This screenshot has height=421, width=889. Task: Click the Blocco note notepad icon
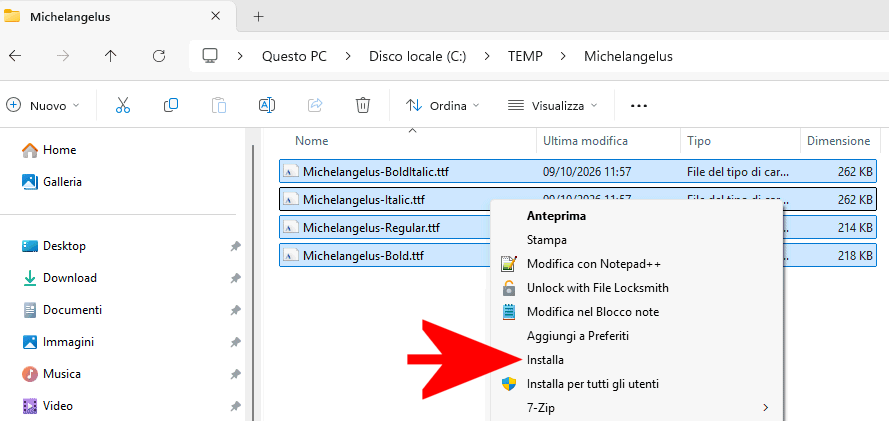tap(509, 312)
